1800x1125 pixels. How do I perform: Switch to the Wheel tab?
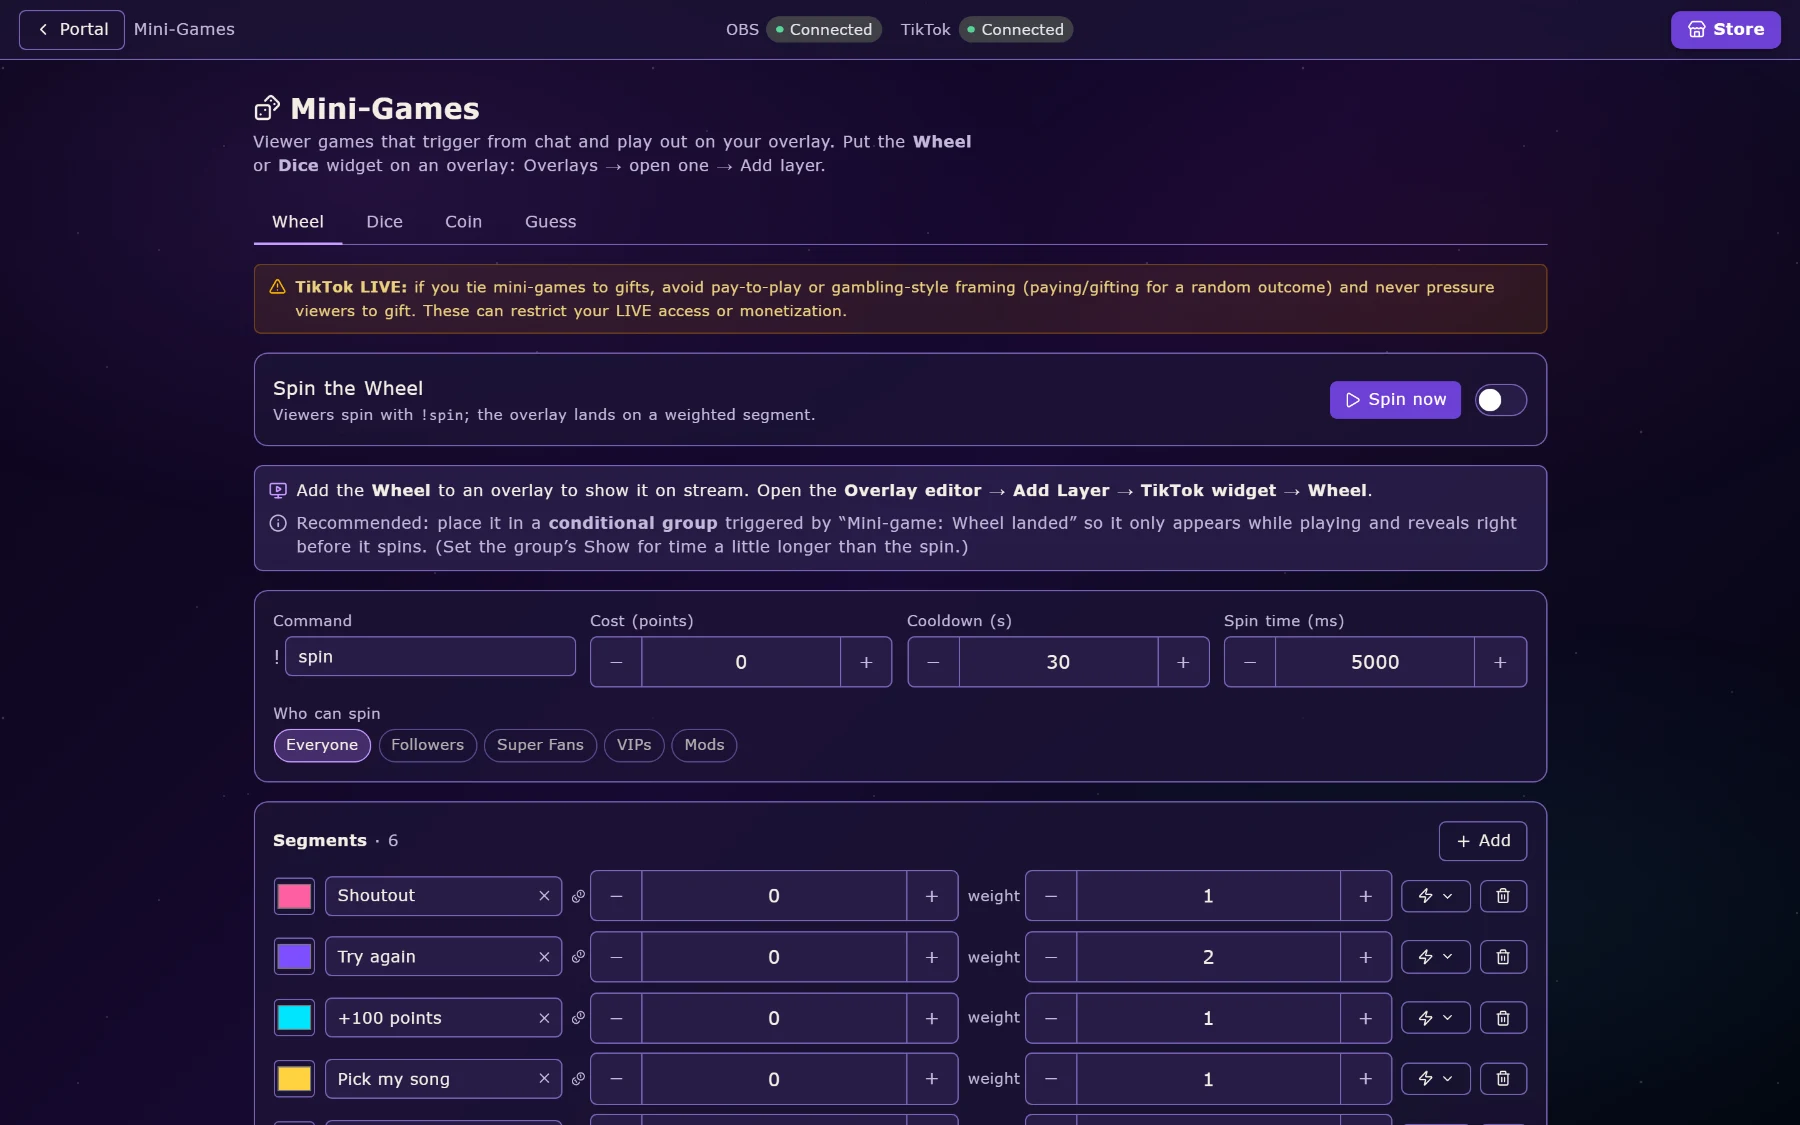point(298,222)
